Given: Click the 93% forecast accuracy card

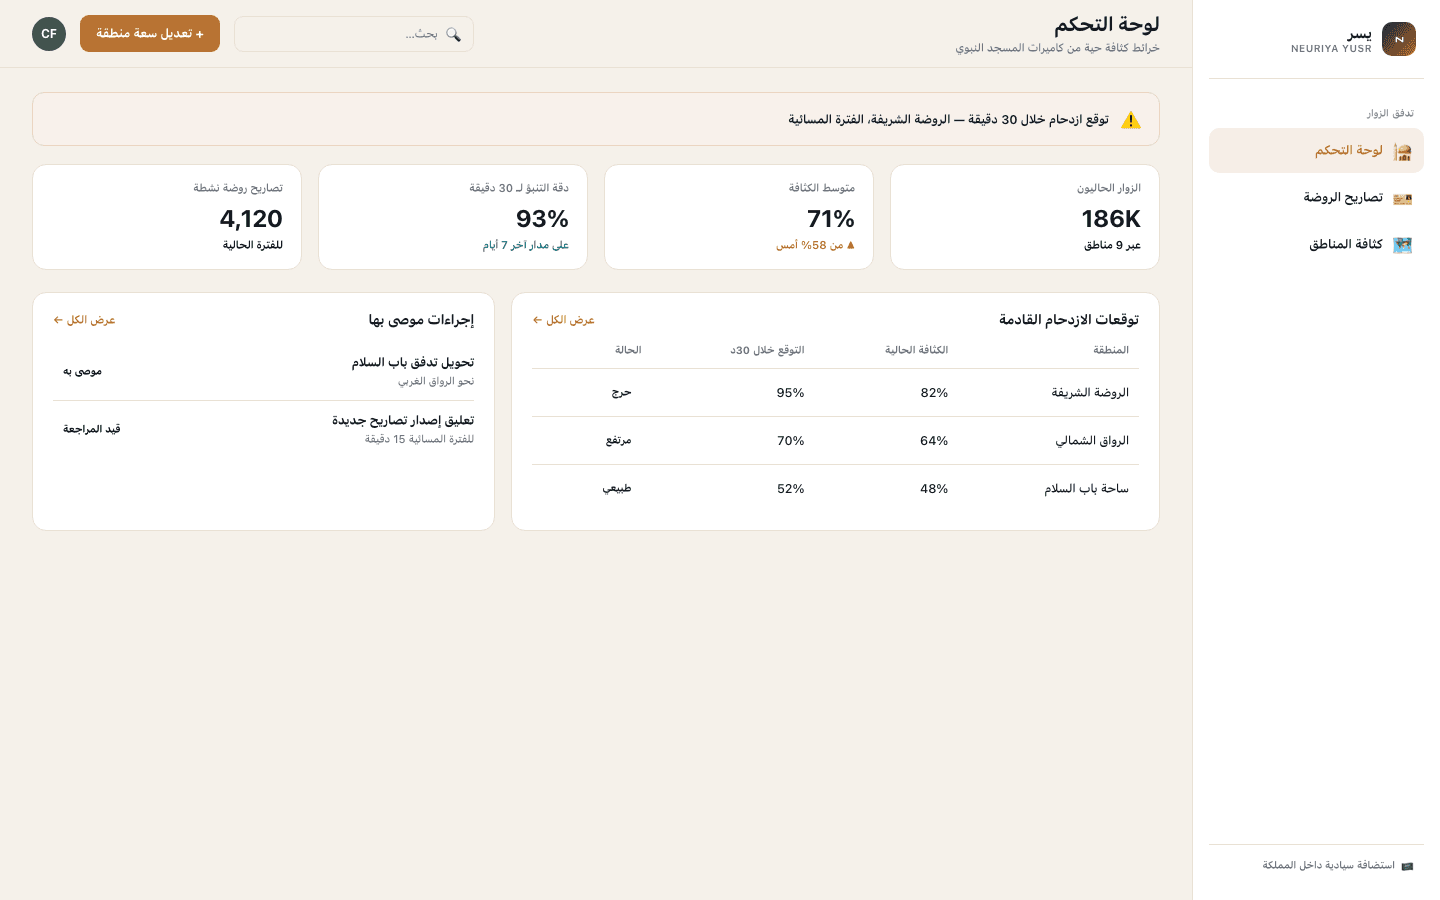Looking at the screenshot, I should tap(453, 217).
